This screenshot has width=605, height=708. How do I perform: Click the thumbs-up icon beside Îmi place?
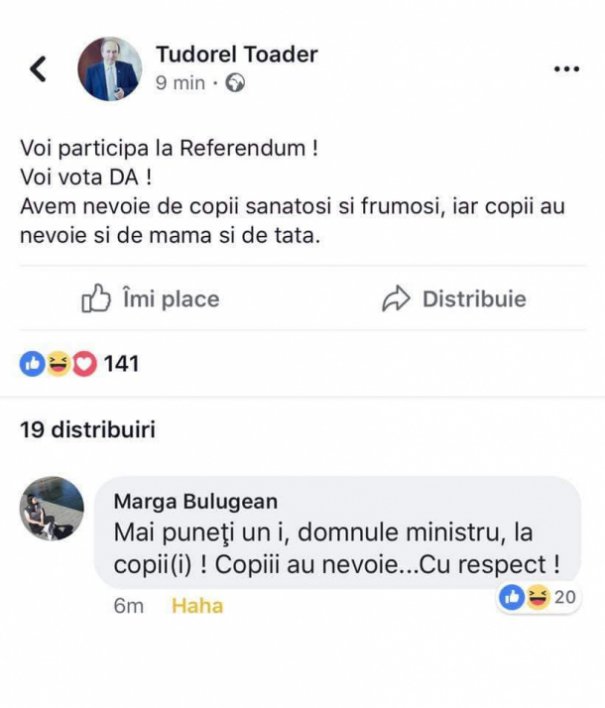point(95,298)
